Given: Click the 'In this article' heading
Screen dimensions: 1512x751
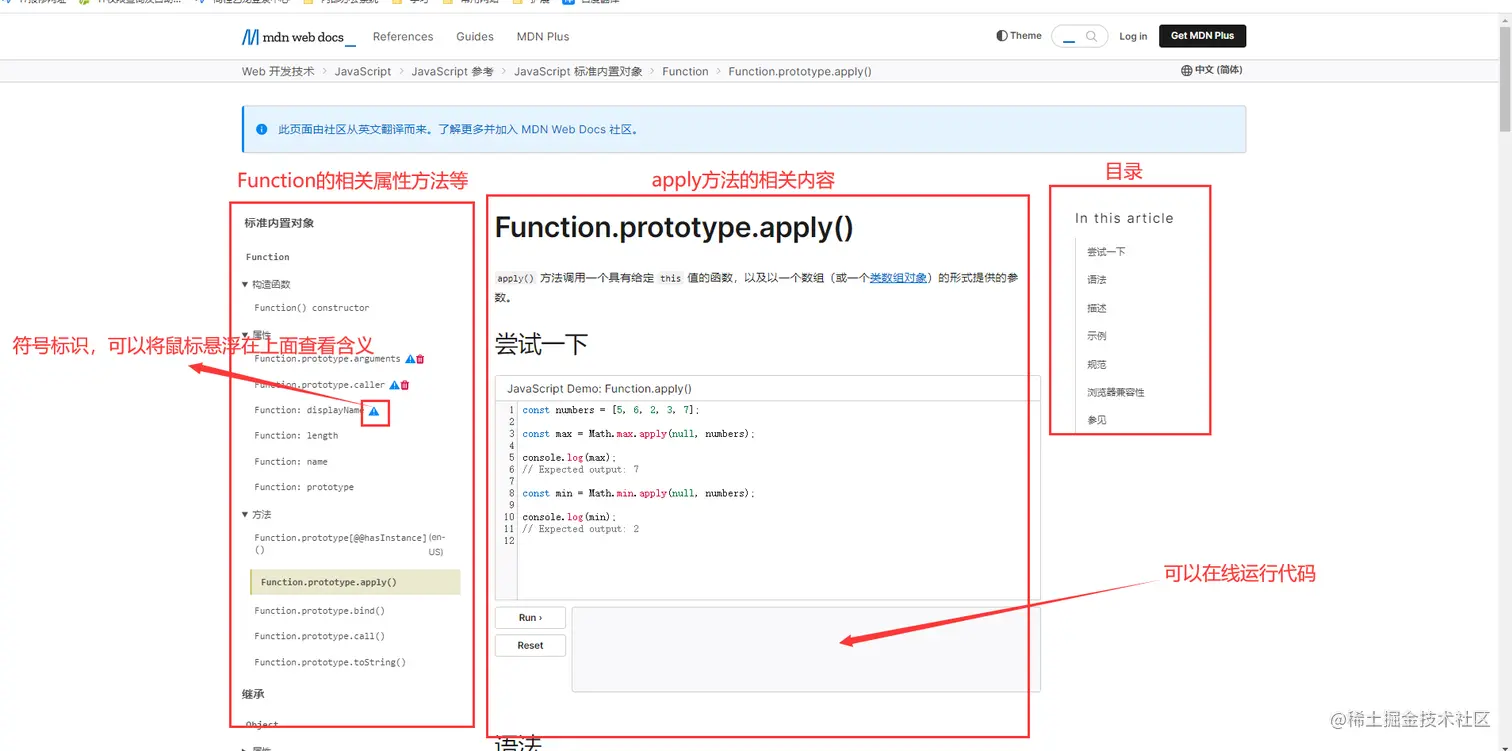Looking at the screenshot, I should coord(1124,218).
